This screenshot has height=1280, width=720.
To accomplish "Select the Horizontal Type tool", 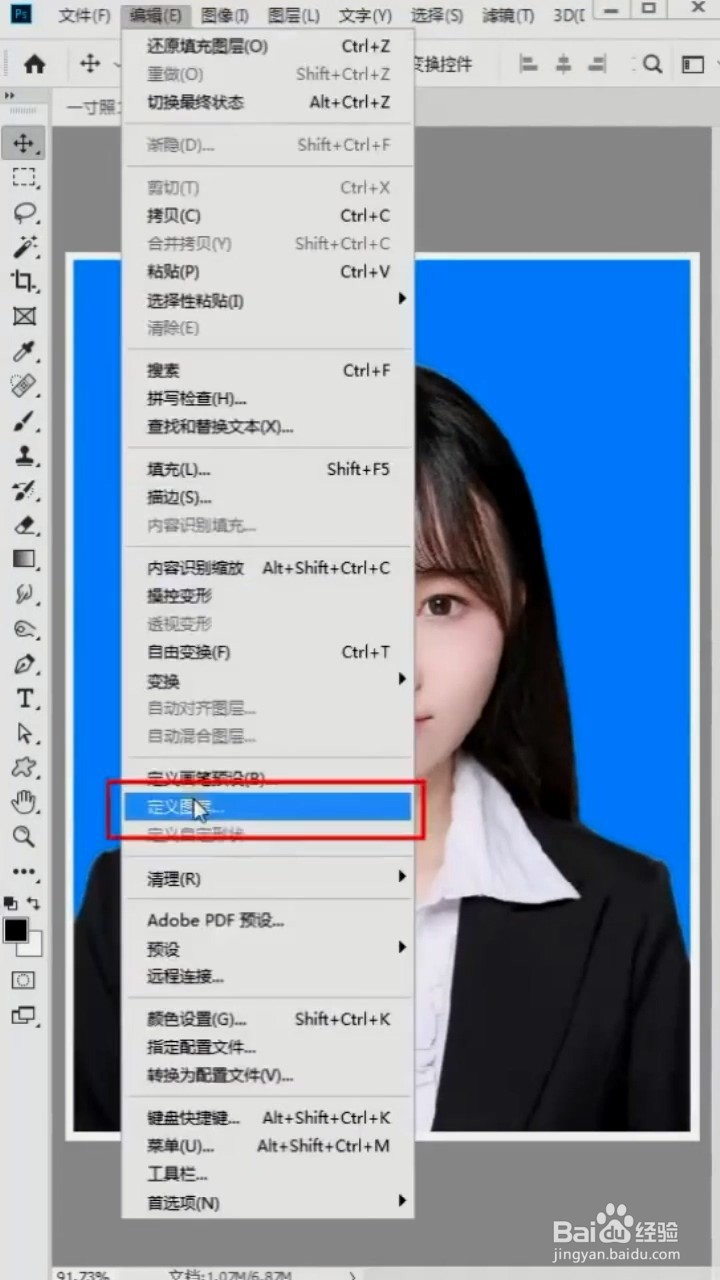I will click(24, 698).
